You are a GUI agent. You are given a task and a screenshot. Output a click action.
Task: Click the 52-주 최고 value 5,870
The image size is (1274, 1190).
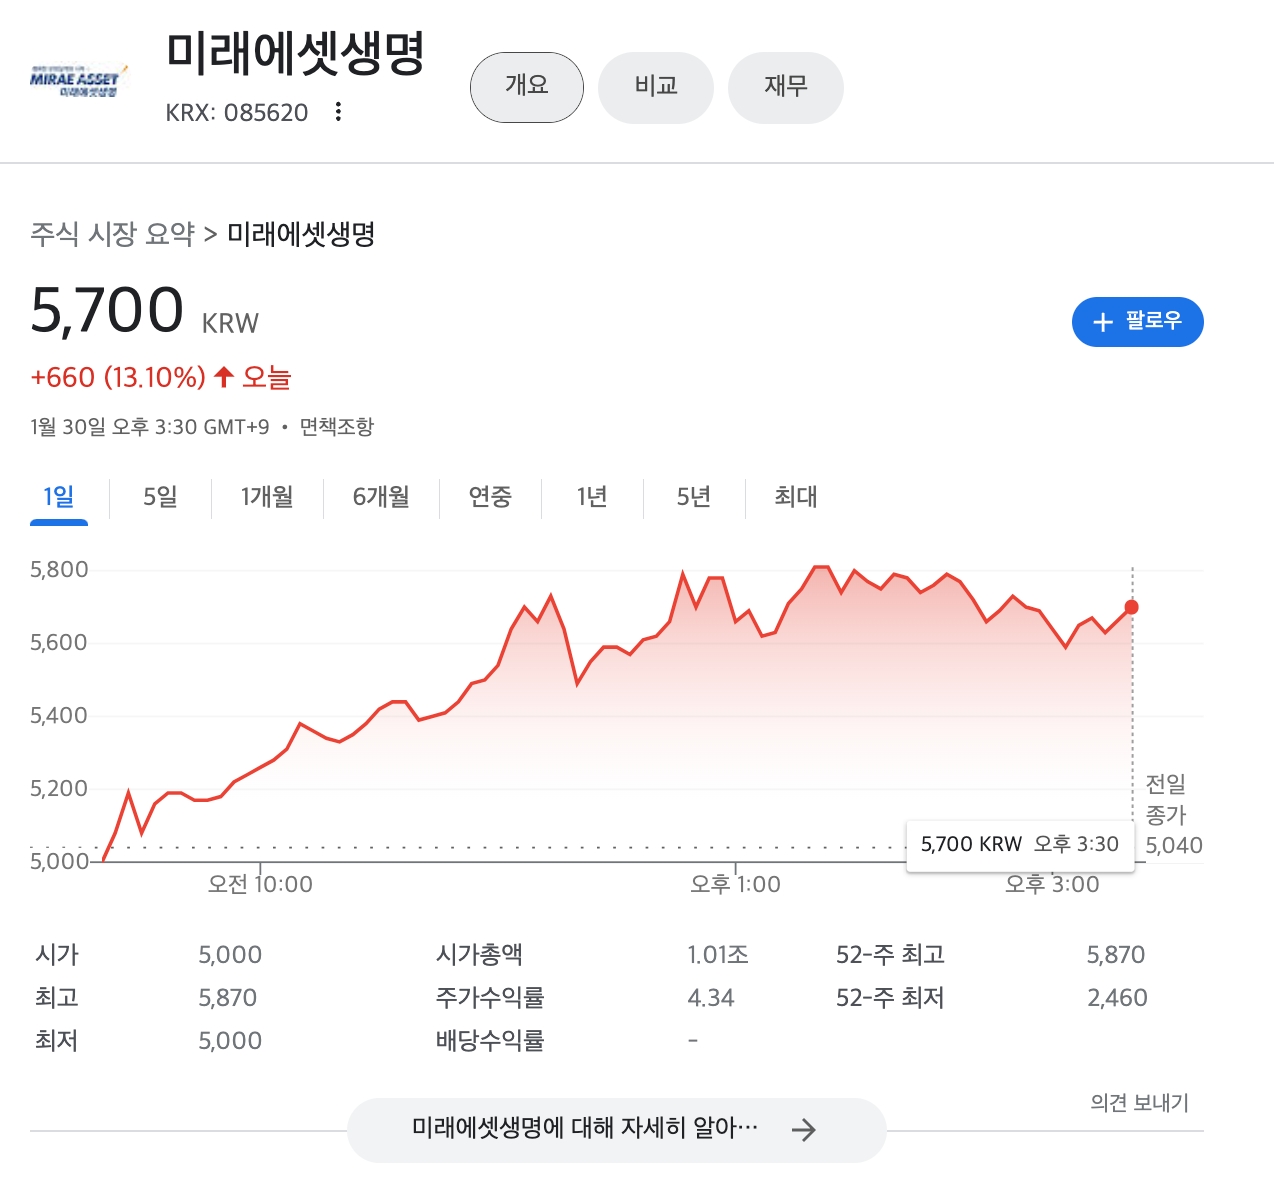pos(1116,955)
